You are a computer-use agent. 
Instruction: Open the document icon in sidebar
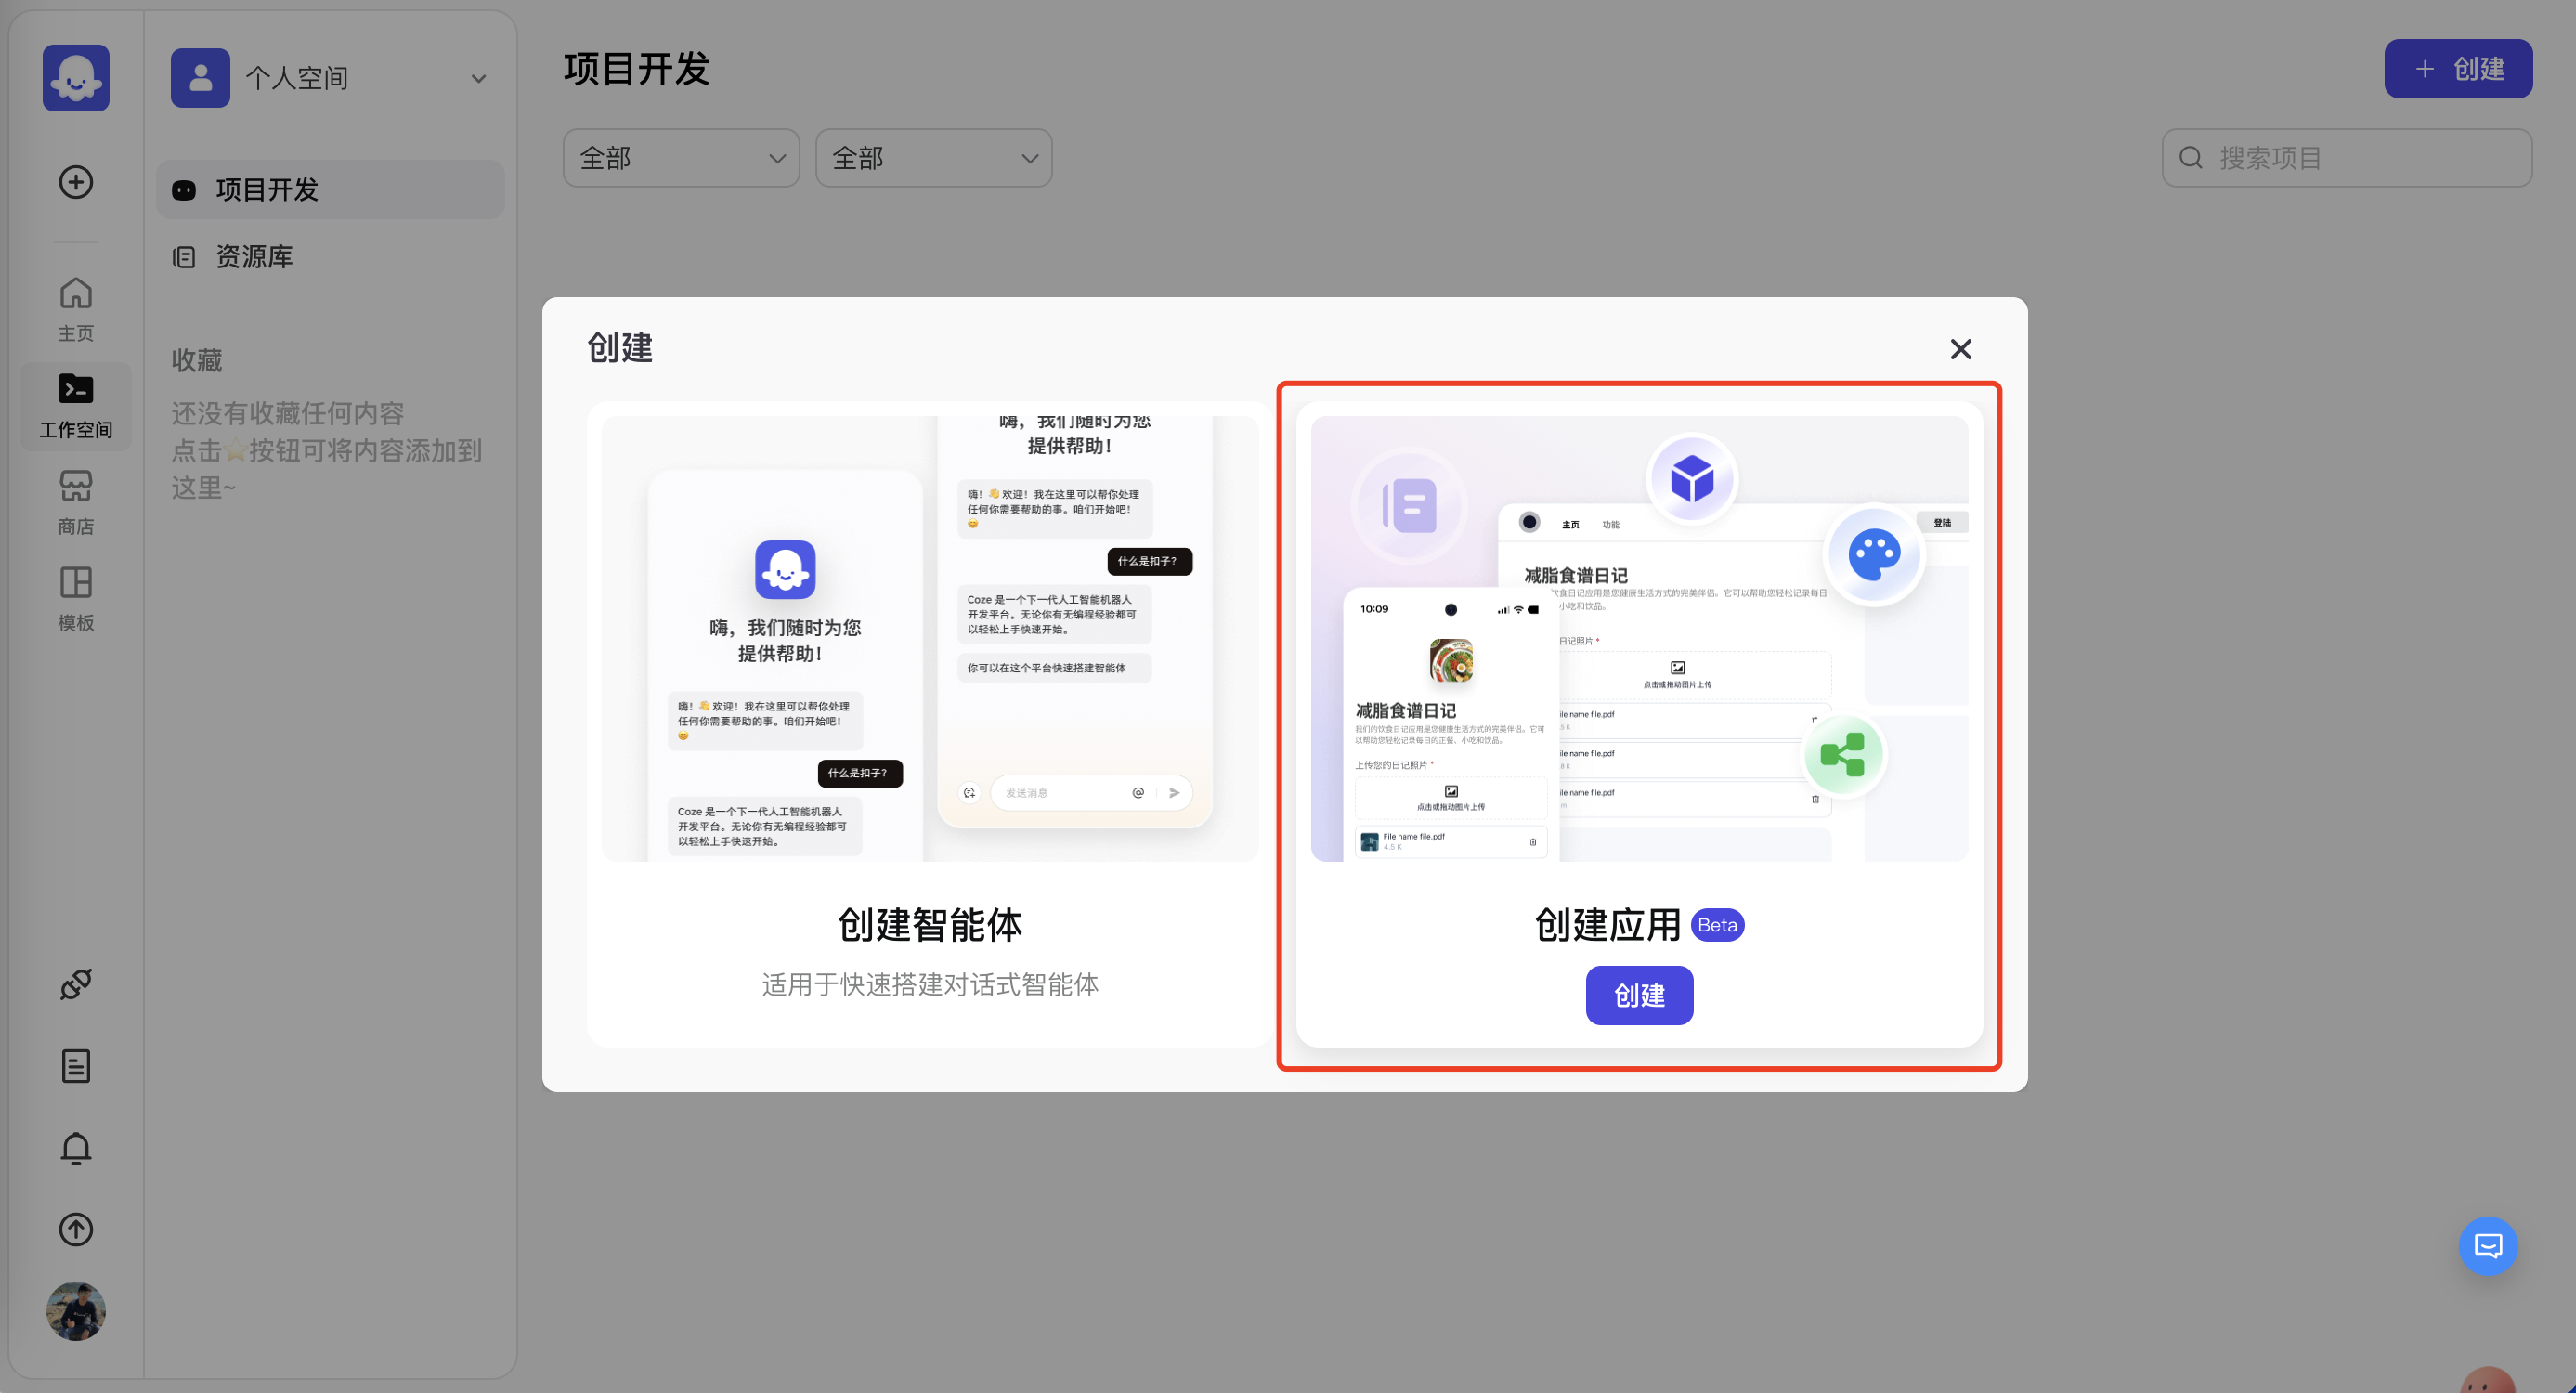coord(76,1066)
